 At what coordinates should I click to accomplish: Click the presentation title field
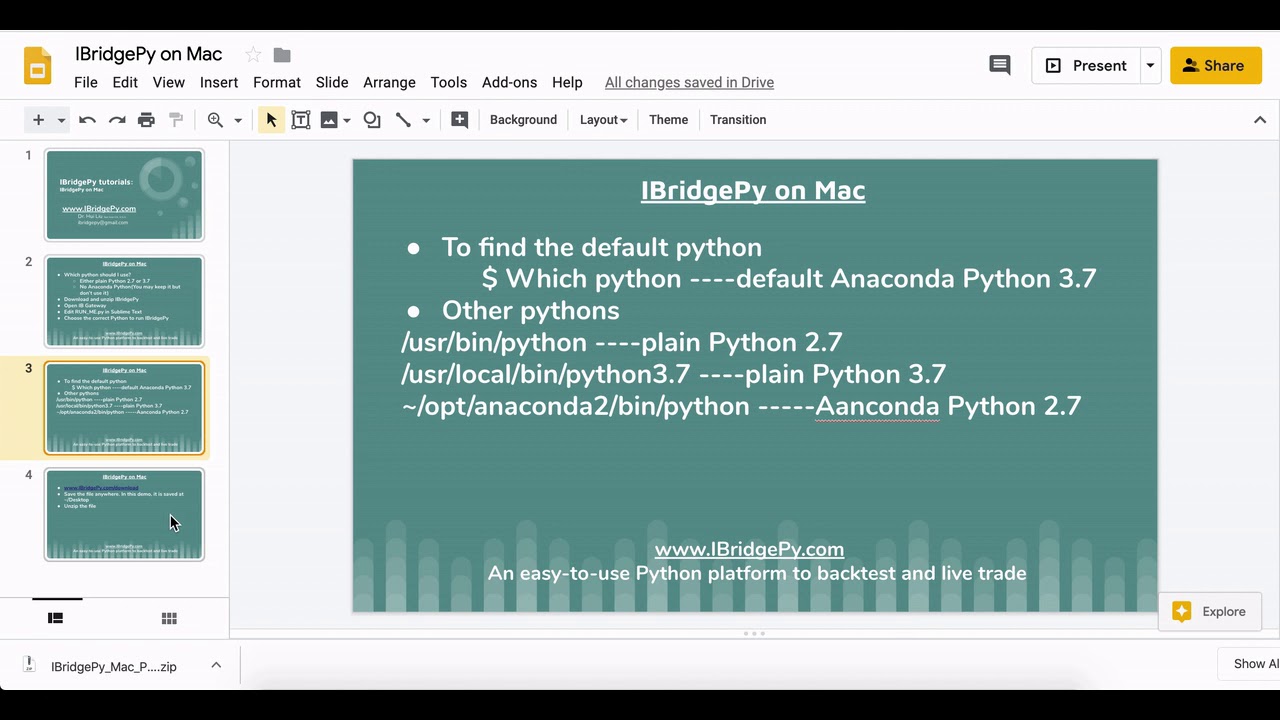tap(149, 54)
